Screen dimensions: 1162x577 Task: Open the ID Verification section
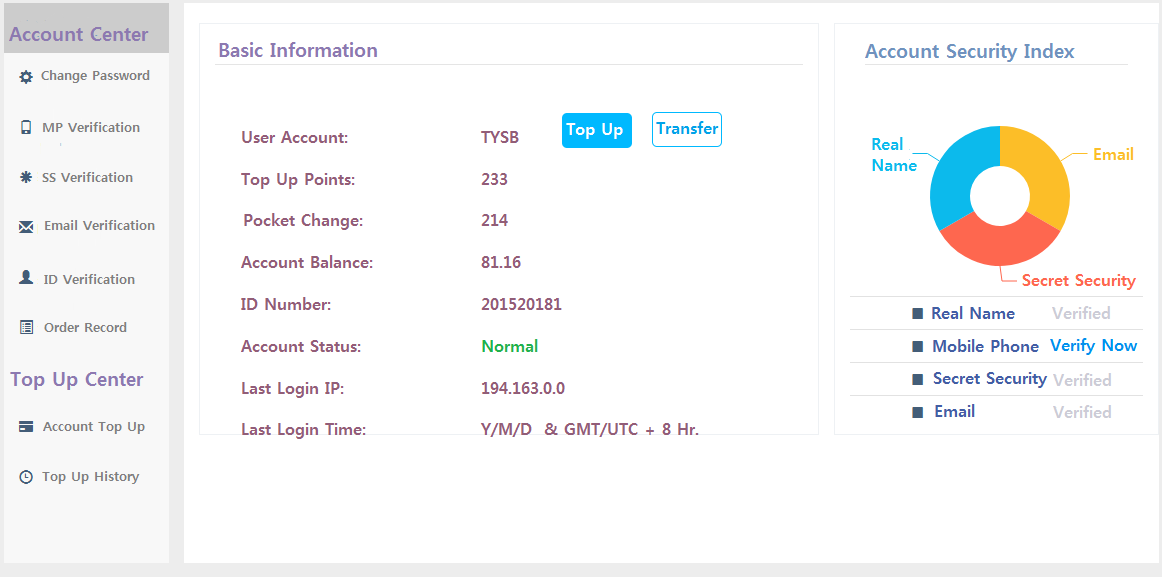(x=89, y=279)
